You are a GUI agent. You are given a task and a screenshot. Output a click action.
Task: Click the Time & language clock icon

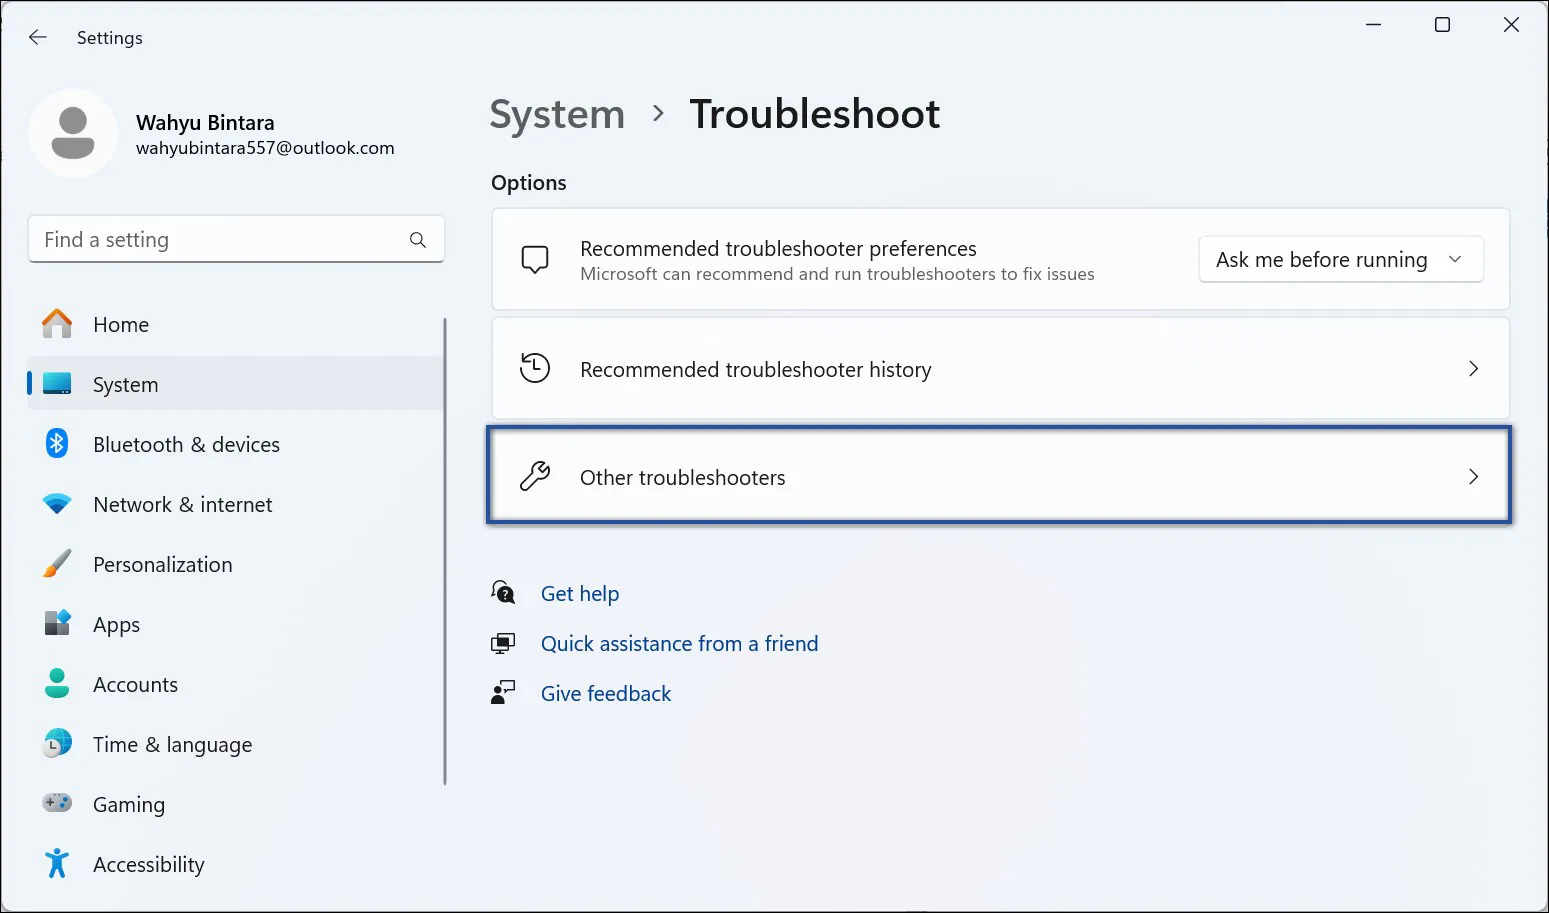(57, 744)
